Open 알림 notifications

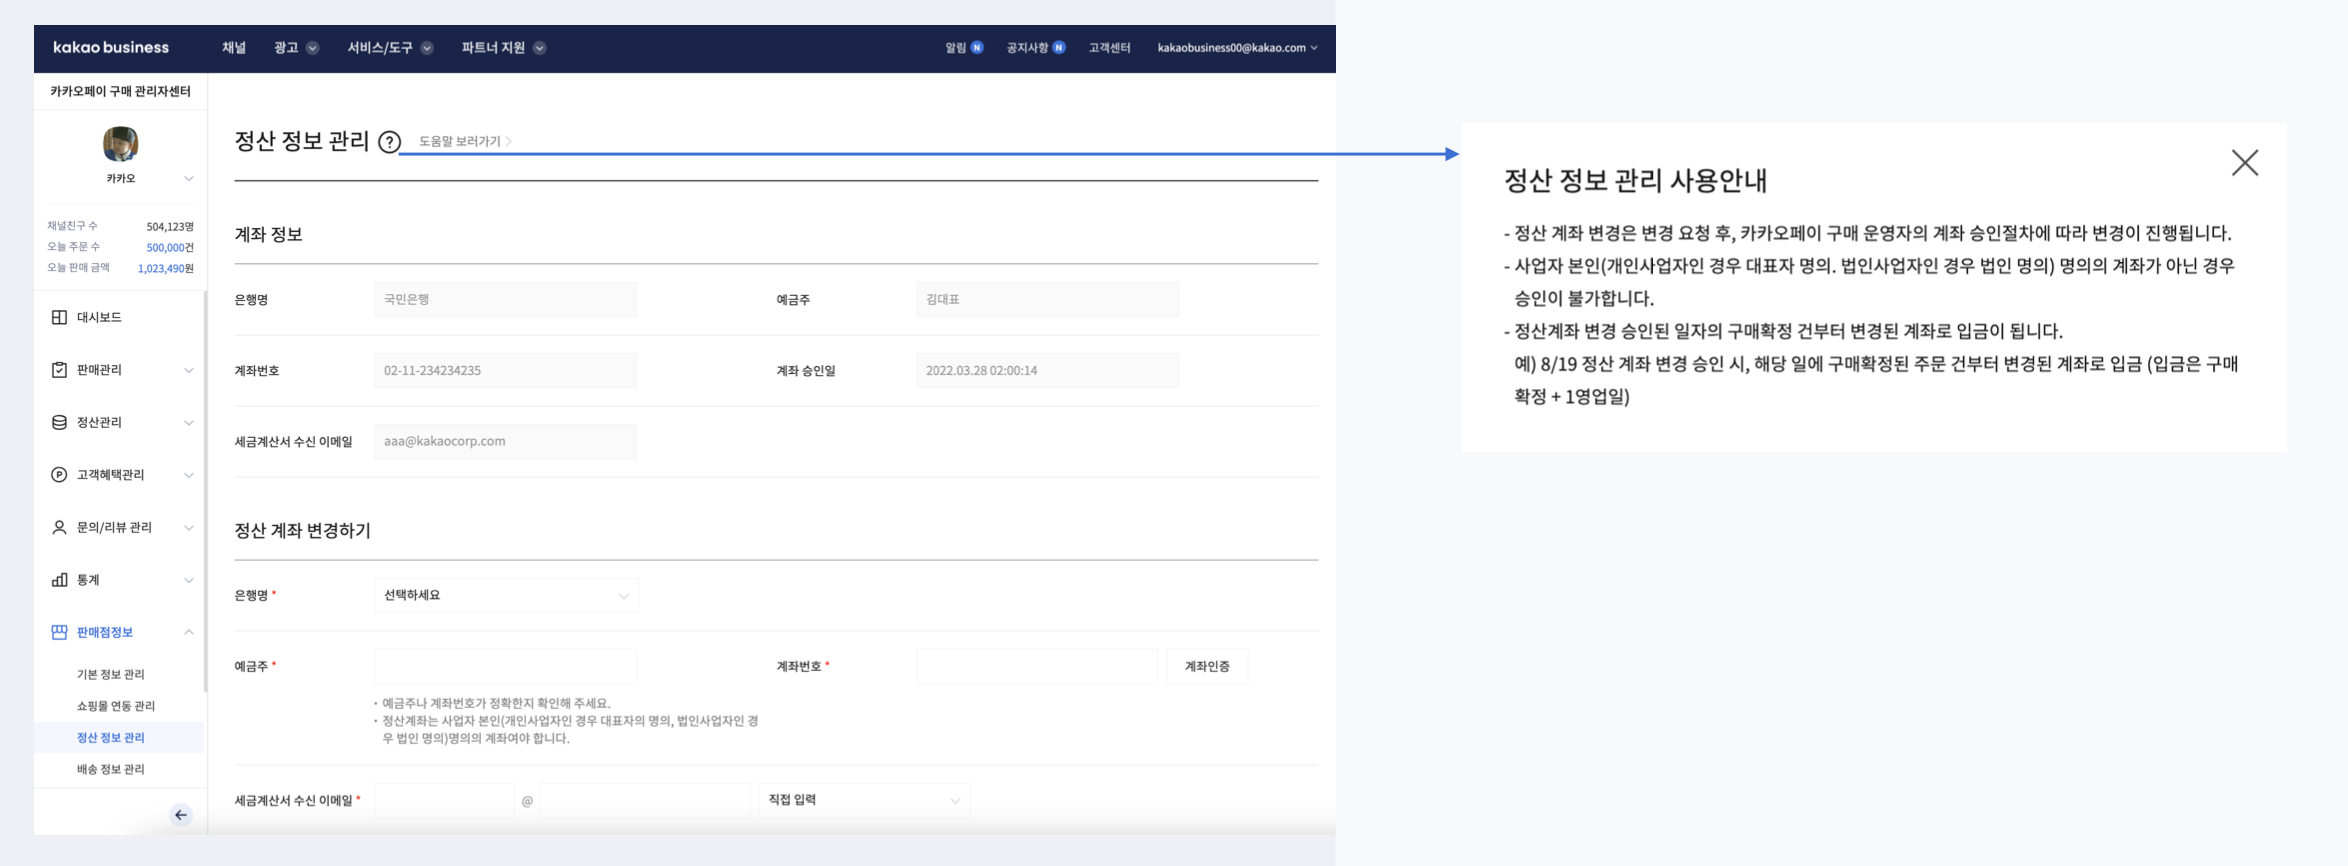[956, 48]
